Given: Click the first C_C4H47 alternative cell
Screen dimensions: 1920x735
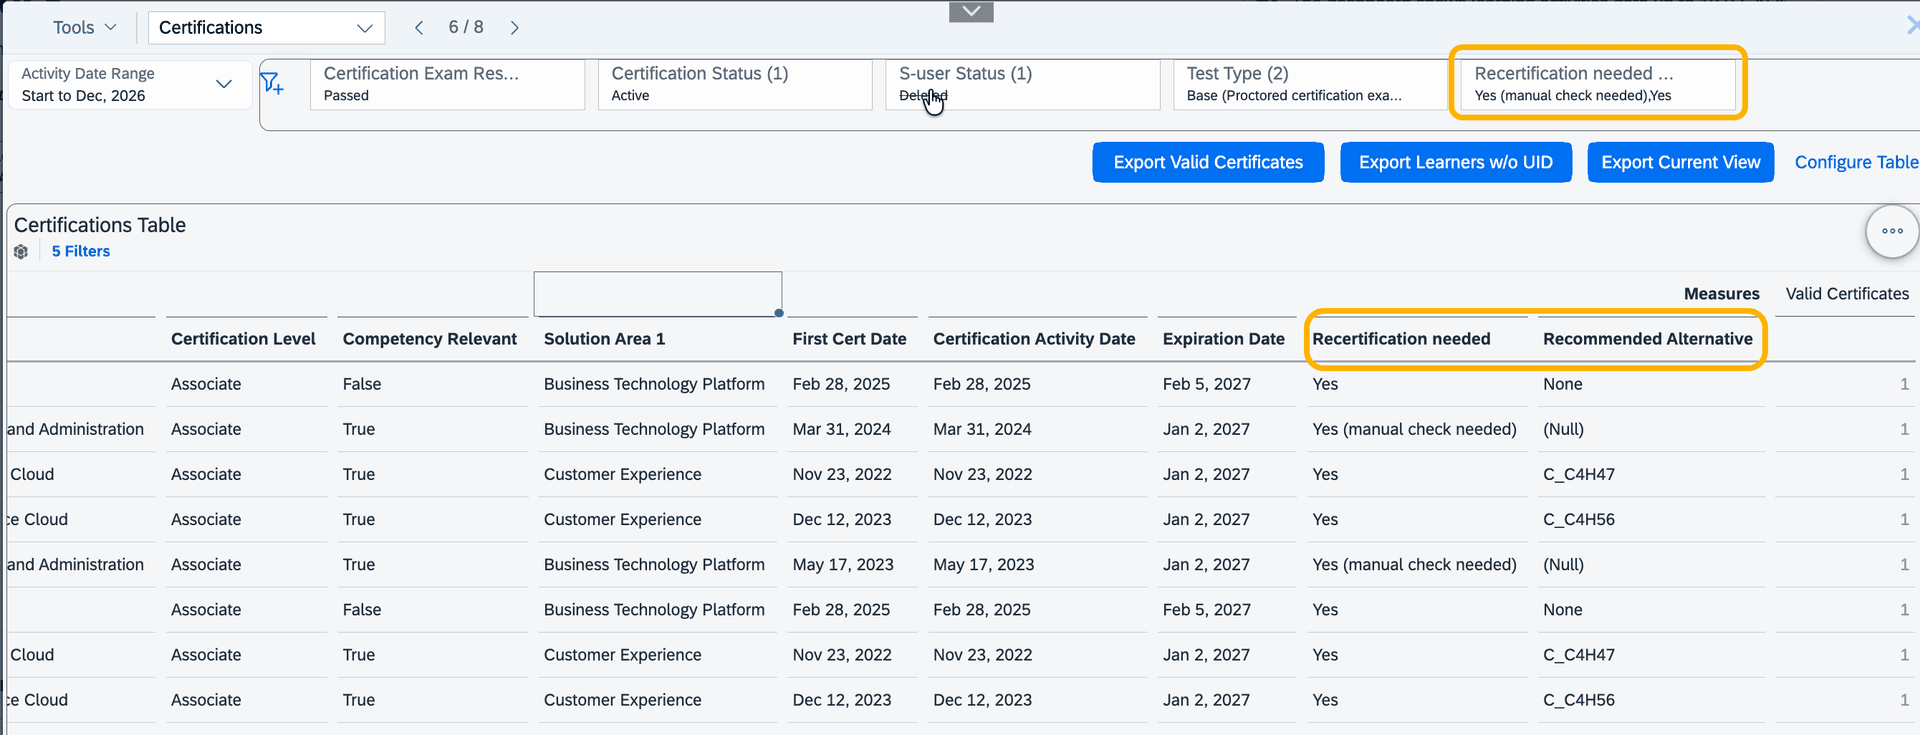Looking at the screenshot, I should click(x=1578, y=474).
